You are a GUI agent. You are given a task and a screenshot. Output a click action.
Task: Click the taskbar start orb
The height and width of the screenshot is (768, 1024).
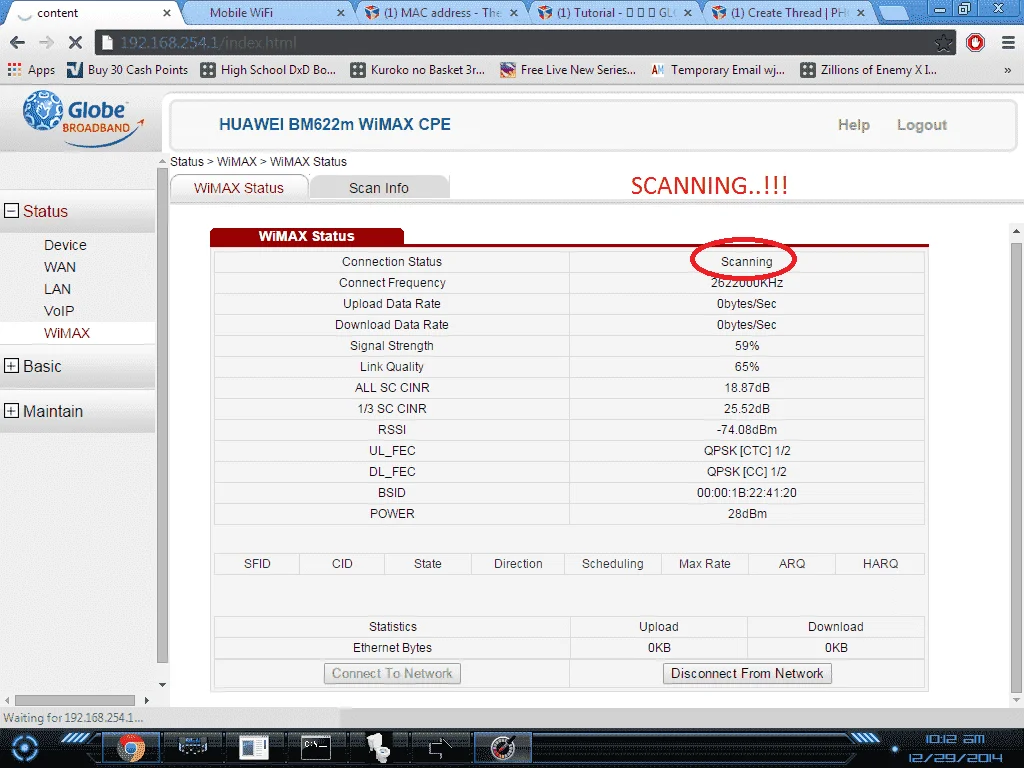point(25,748)
